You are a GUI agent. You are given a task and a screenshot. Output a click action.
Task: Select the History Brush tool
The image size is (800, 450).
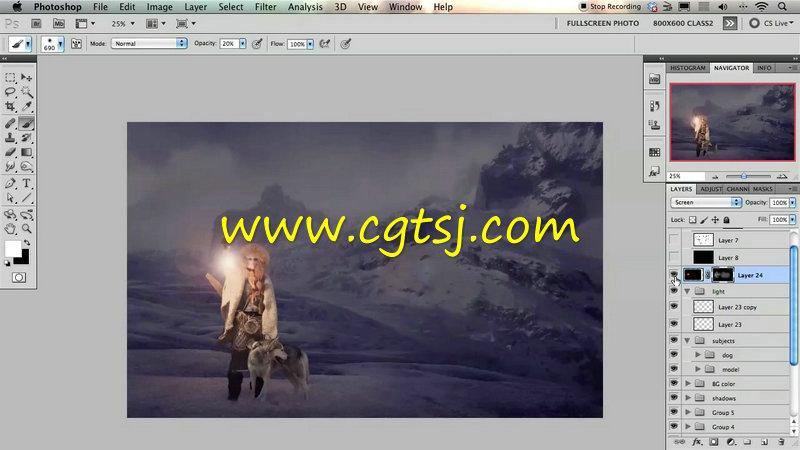27,138
